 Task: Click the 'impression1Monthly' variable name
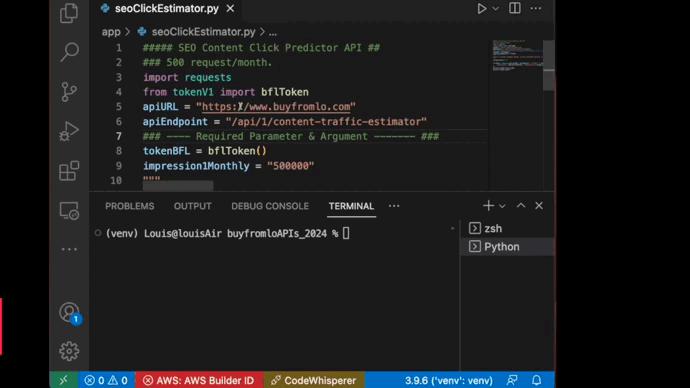click(196, 166)
